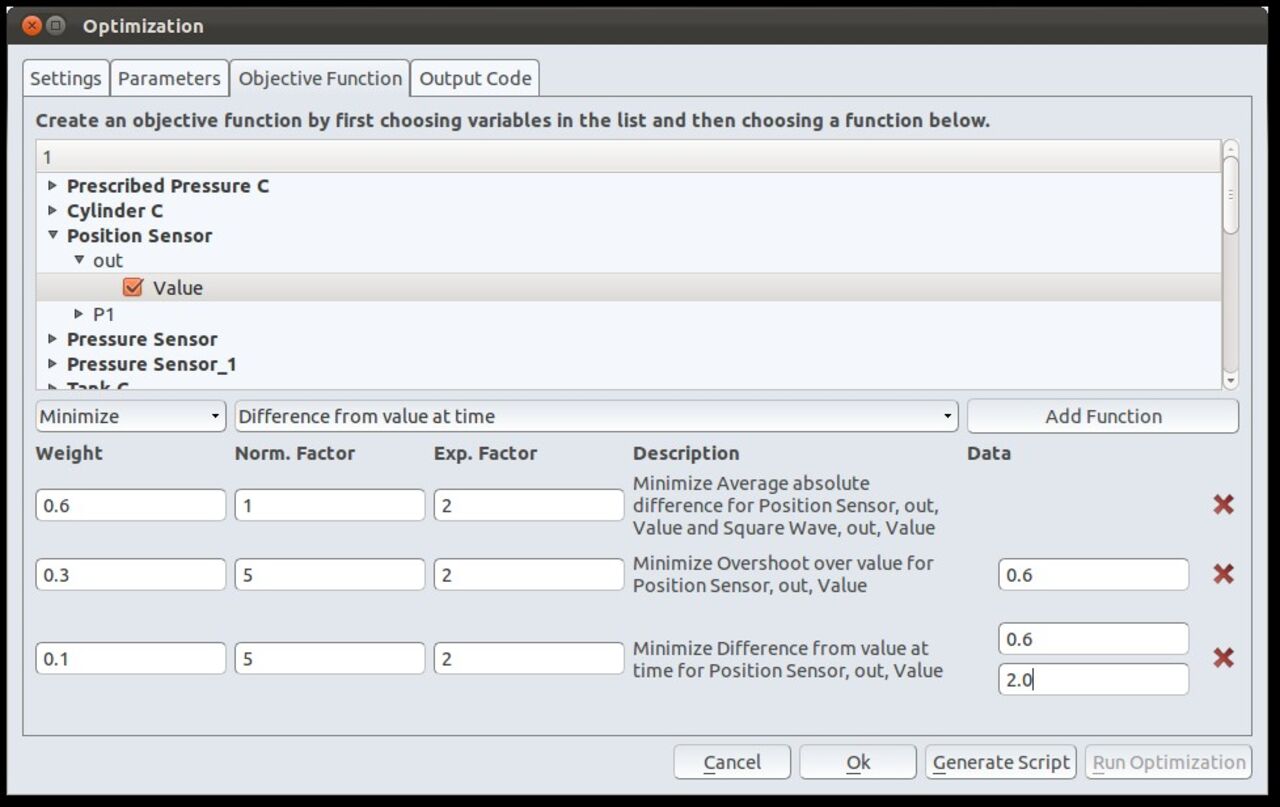The image size is (1280, 807).
Task: Expand the Pressure Sensor_1 node
Action: [x=52, y=364]
